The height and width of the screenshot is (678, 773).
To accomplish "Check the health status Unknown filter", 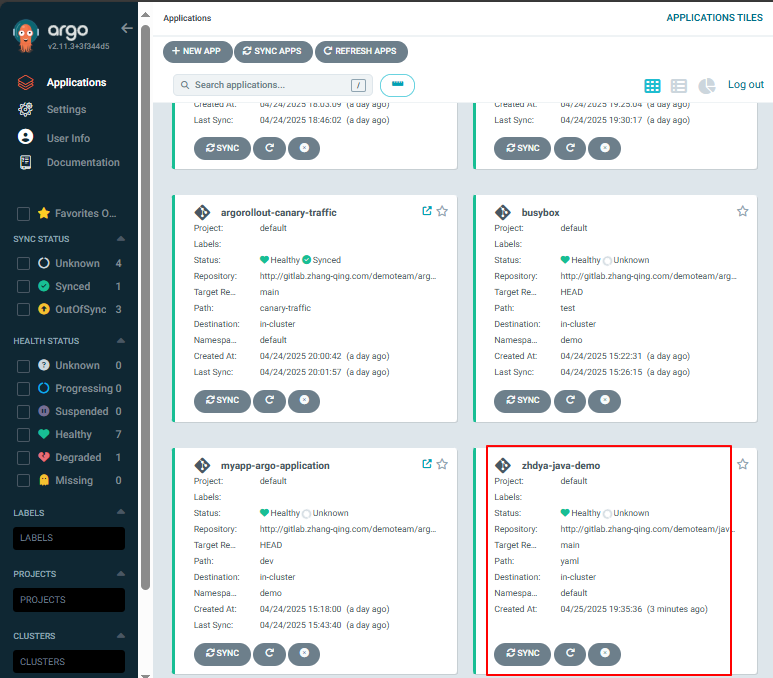I will coord(23,366).
